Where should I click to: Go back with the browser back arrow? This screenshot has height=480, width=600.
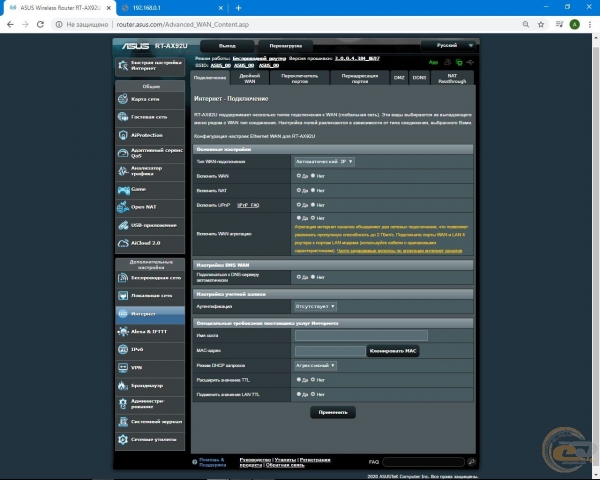point(10,24)
